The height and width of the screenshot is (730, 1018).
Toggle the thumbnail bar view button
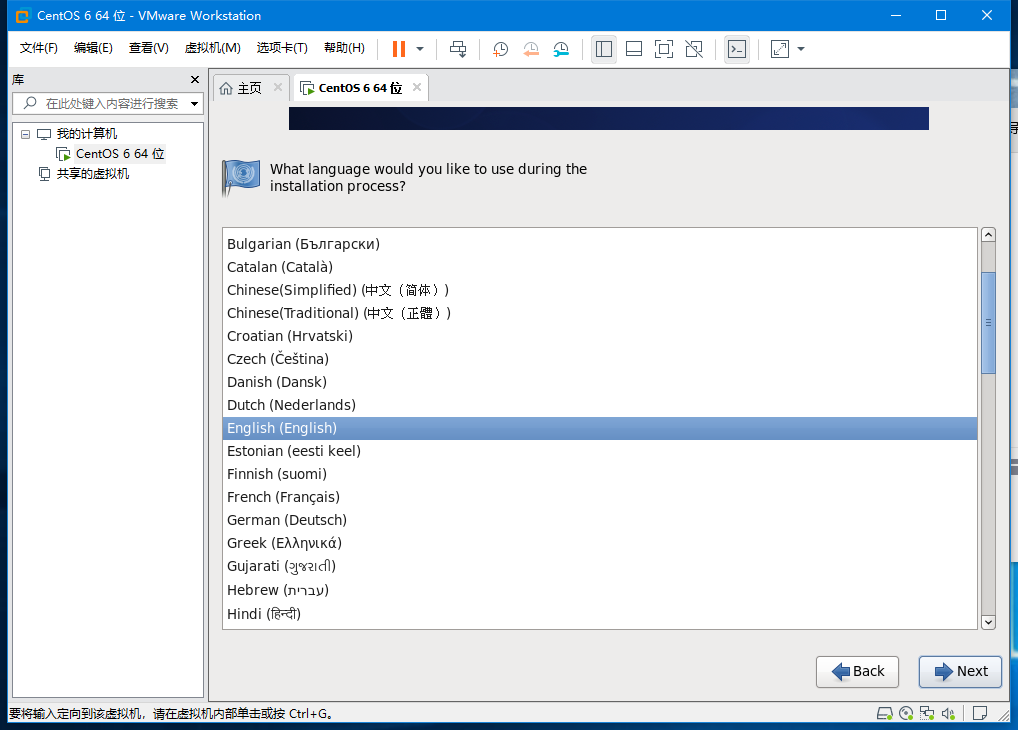click(x=633, y=49)
